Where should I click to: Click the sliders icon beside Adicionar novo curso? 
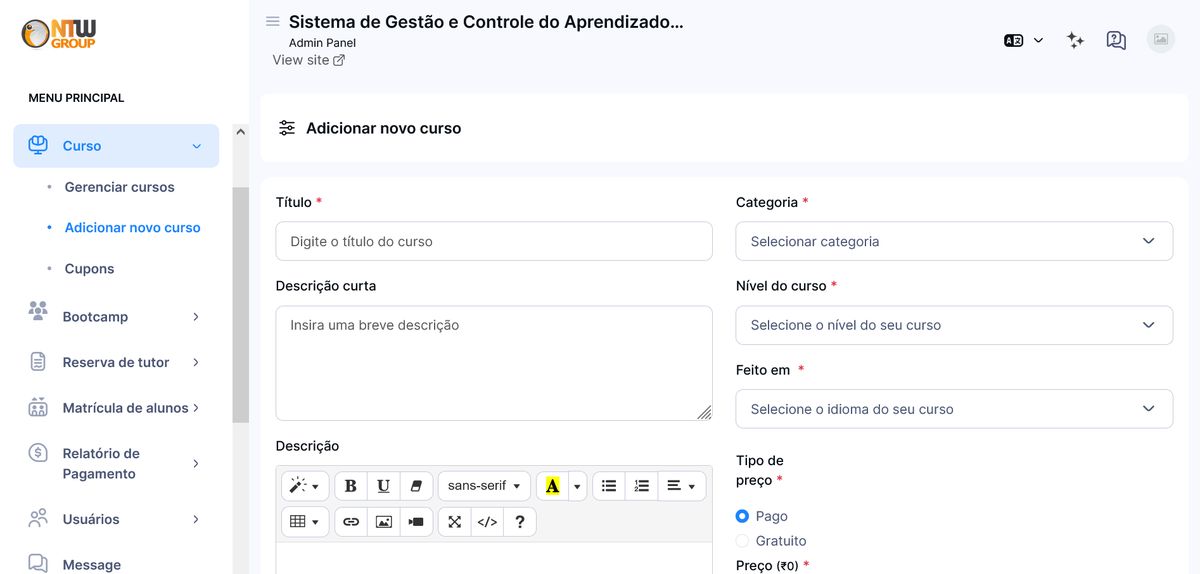(x=287, y=128)
